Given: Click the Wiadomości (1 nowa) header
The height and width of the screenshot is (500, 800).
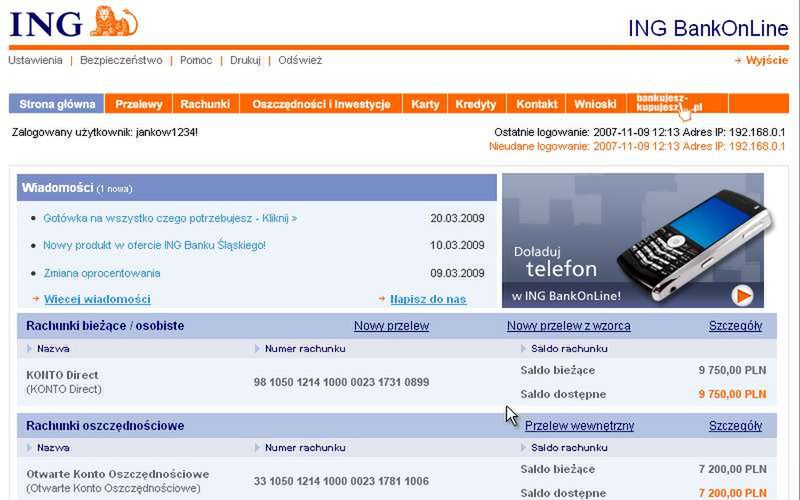Looking at the screenshot, I should pyautogui.click(x=257, y=187).
